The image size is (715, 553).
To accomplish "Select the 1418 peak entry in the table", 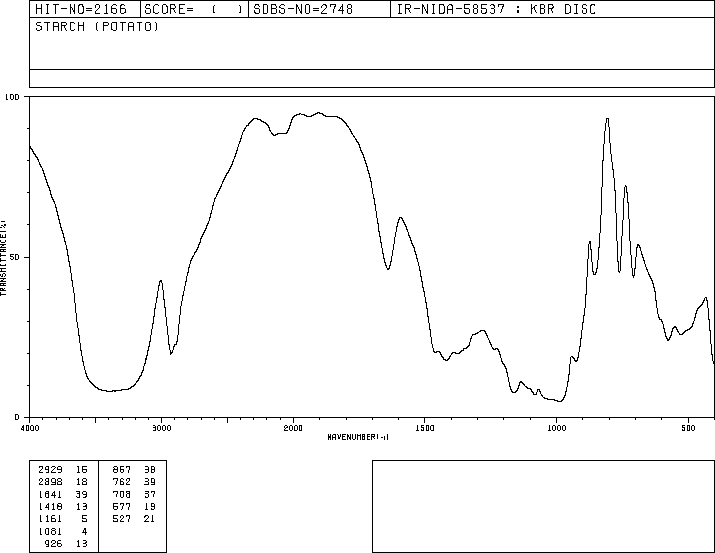I will (50, 506).
